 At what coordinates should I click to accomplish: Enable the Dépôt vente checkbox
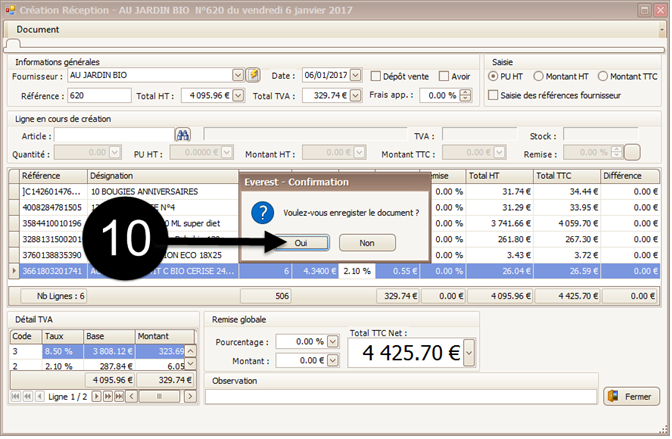(375, 76)
